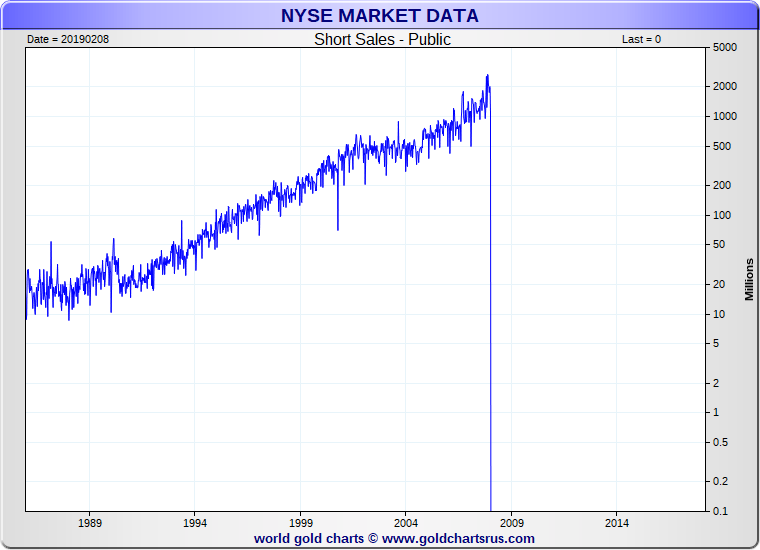
Task: Click the NYSE MARKET DATA title
Action: 380,16
